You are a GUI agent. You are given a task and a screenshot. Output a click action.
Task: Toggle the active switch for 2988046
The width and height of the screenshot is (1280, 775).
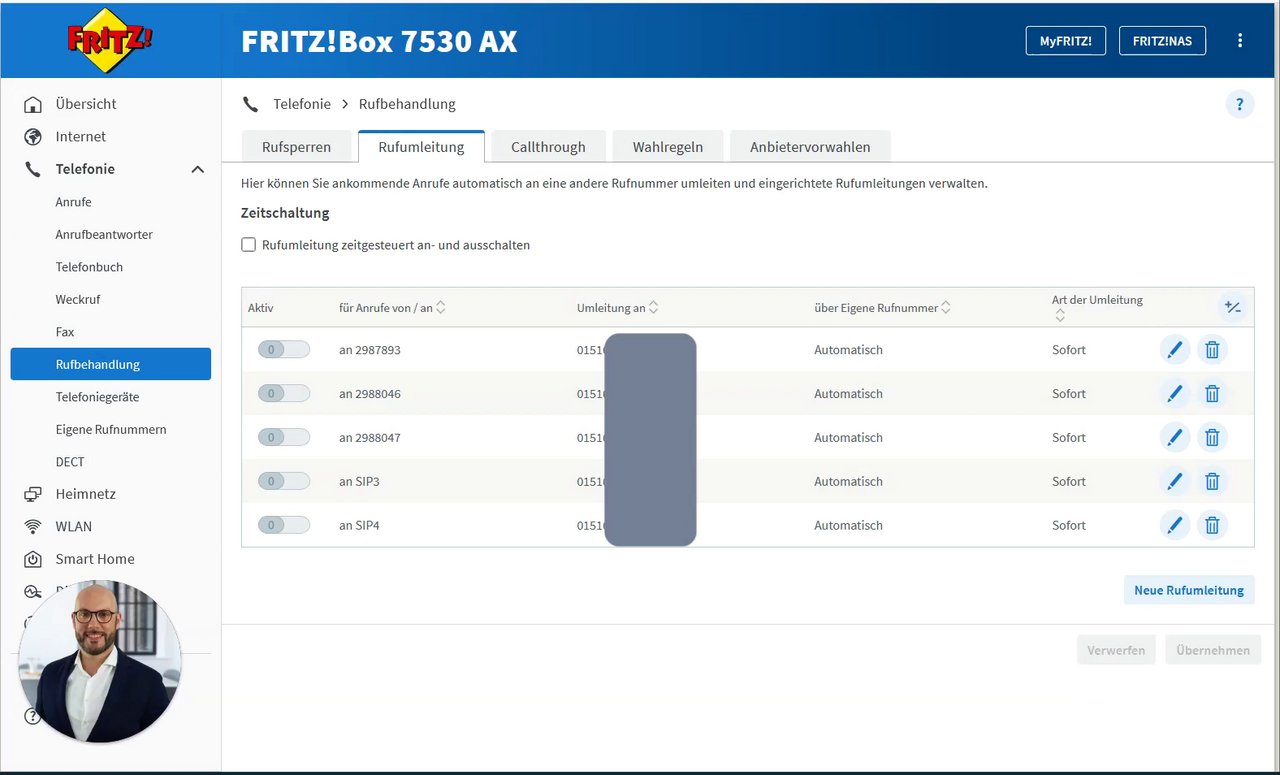284,394
